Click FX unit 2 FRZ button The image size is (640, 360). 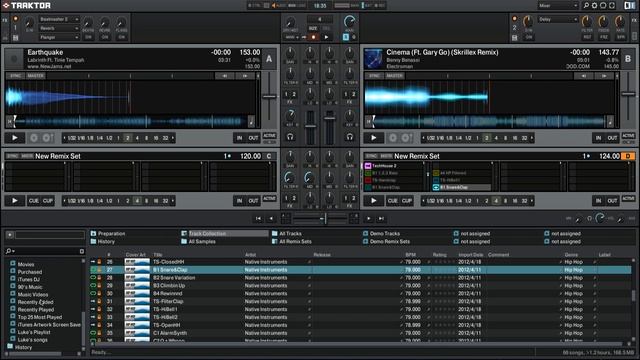pyautogui.click(x=604, y=37)
